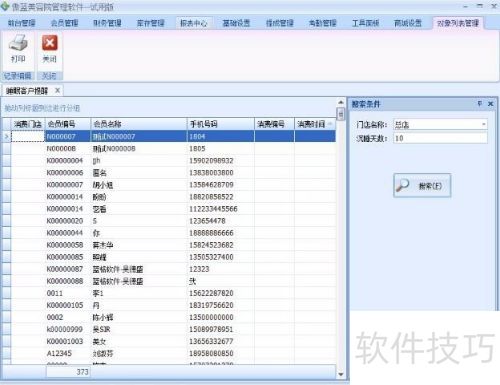Click member name 吴SIR
The height and width of the screenshot is (385, 500).
[x=102, y=329]
